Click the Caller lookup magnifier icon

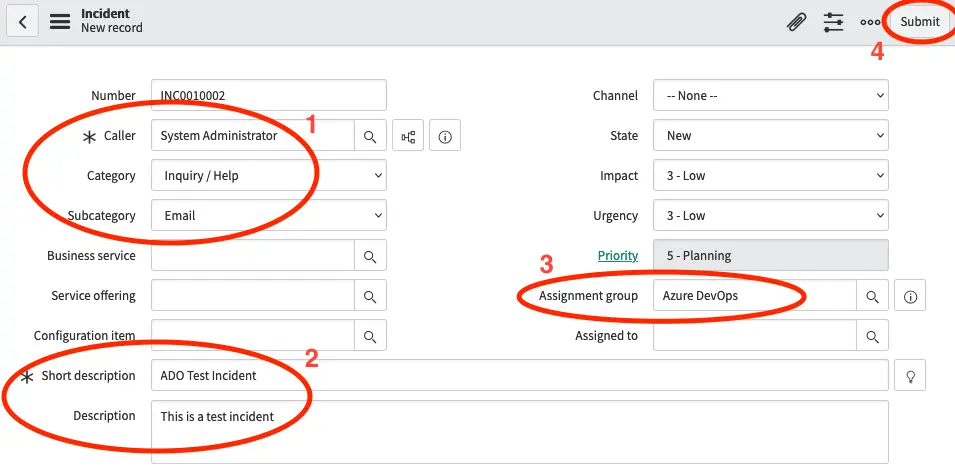[x=370, y=136]
